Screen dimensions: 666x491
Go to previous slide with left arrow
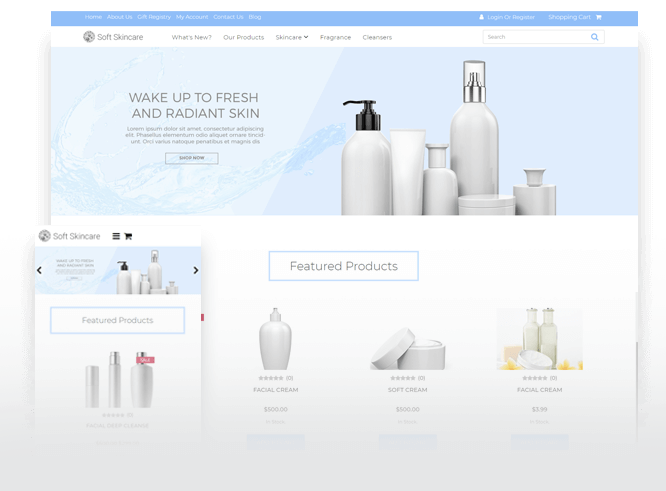coord(39,270)
